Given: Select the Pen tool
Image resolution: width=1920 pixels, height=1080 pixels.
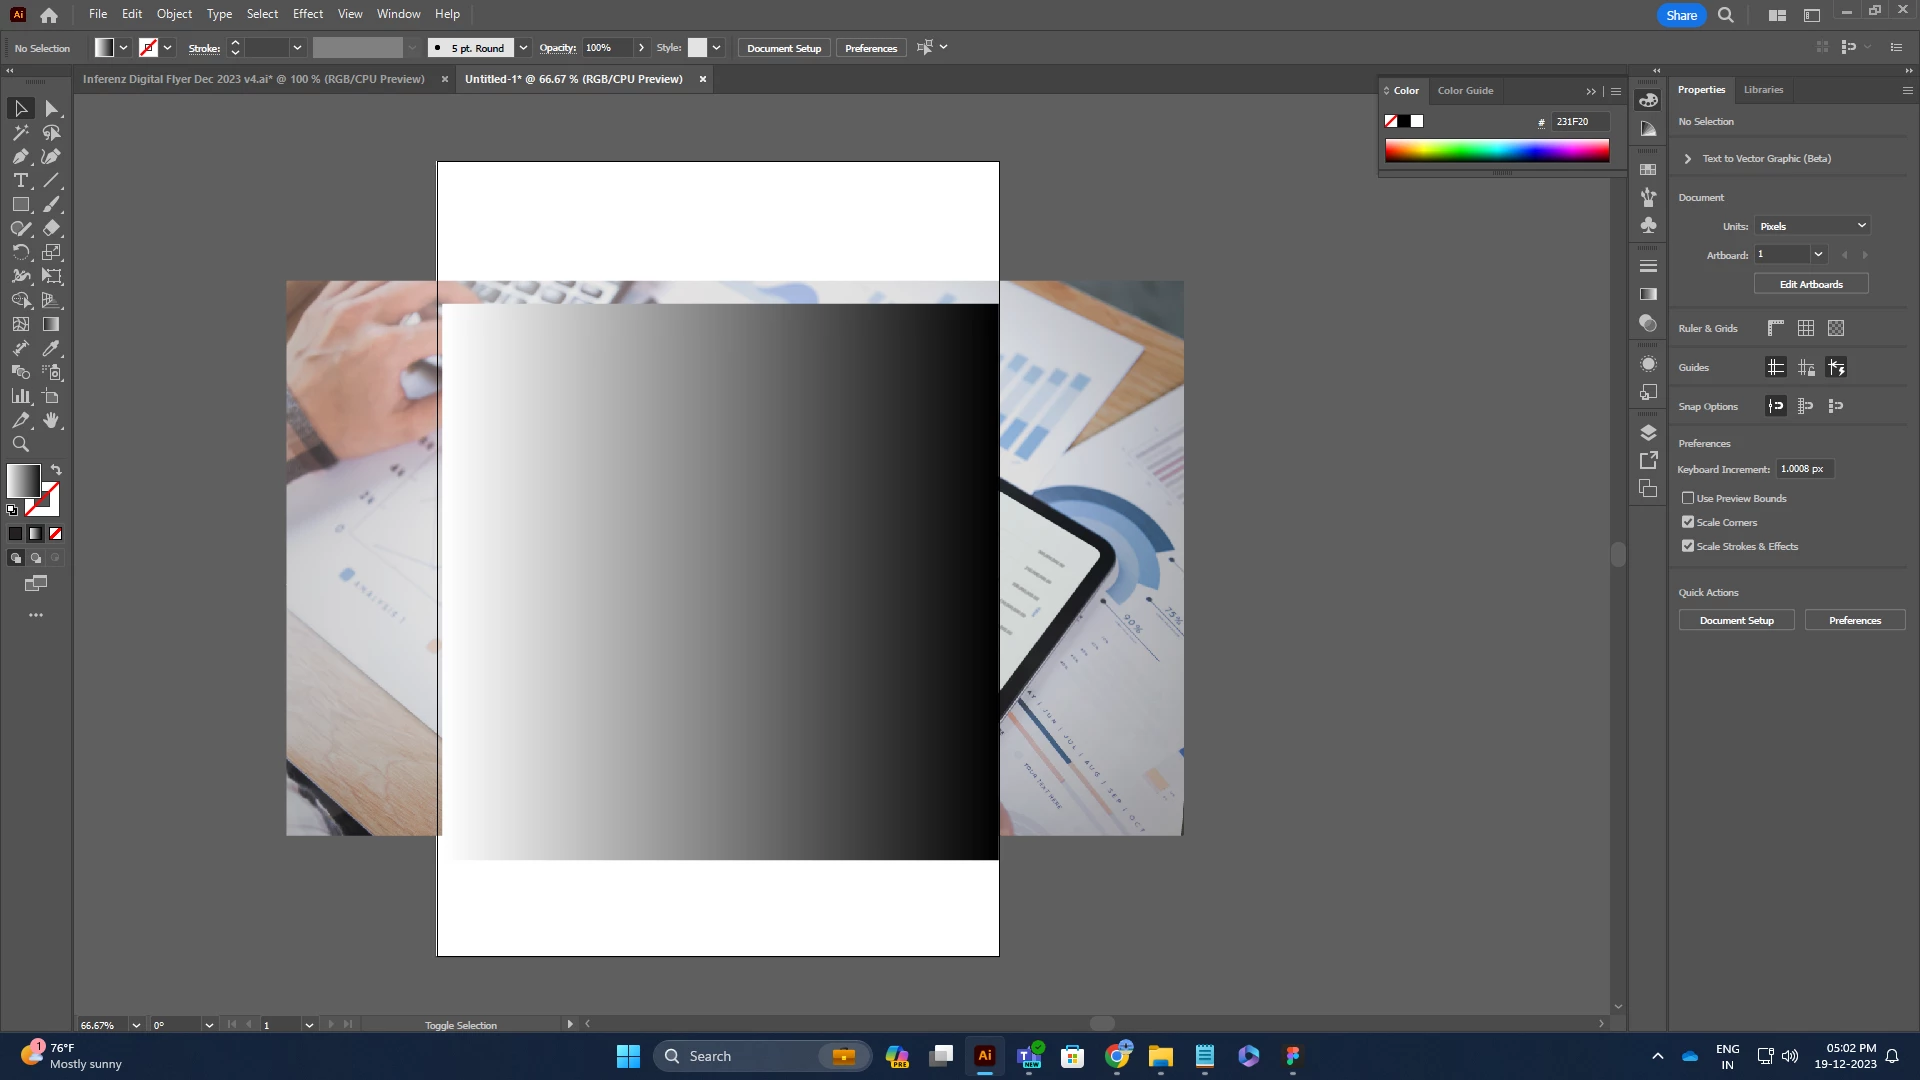Looking at the screenshot, I should (20, 156).
